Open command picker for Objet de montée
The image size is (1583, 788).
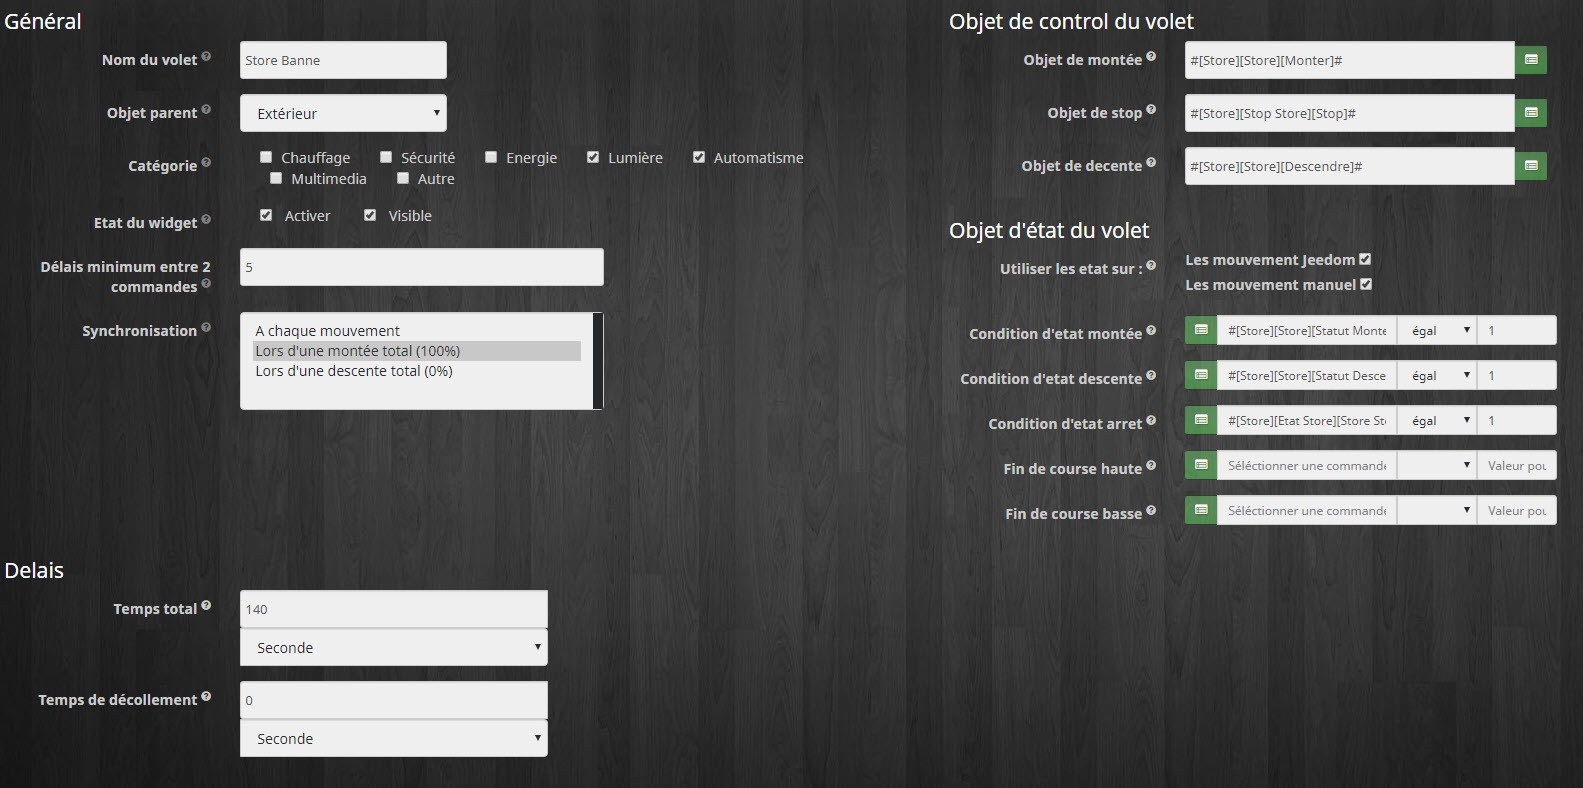click(1531, 60)
